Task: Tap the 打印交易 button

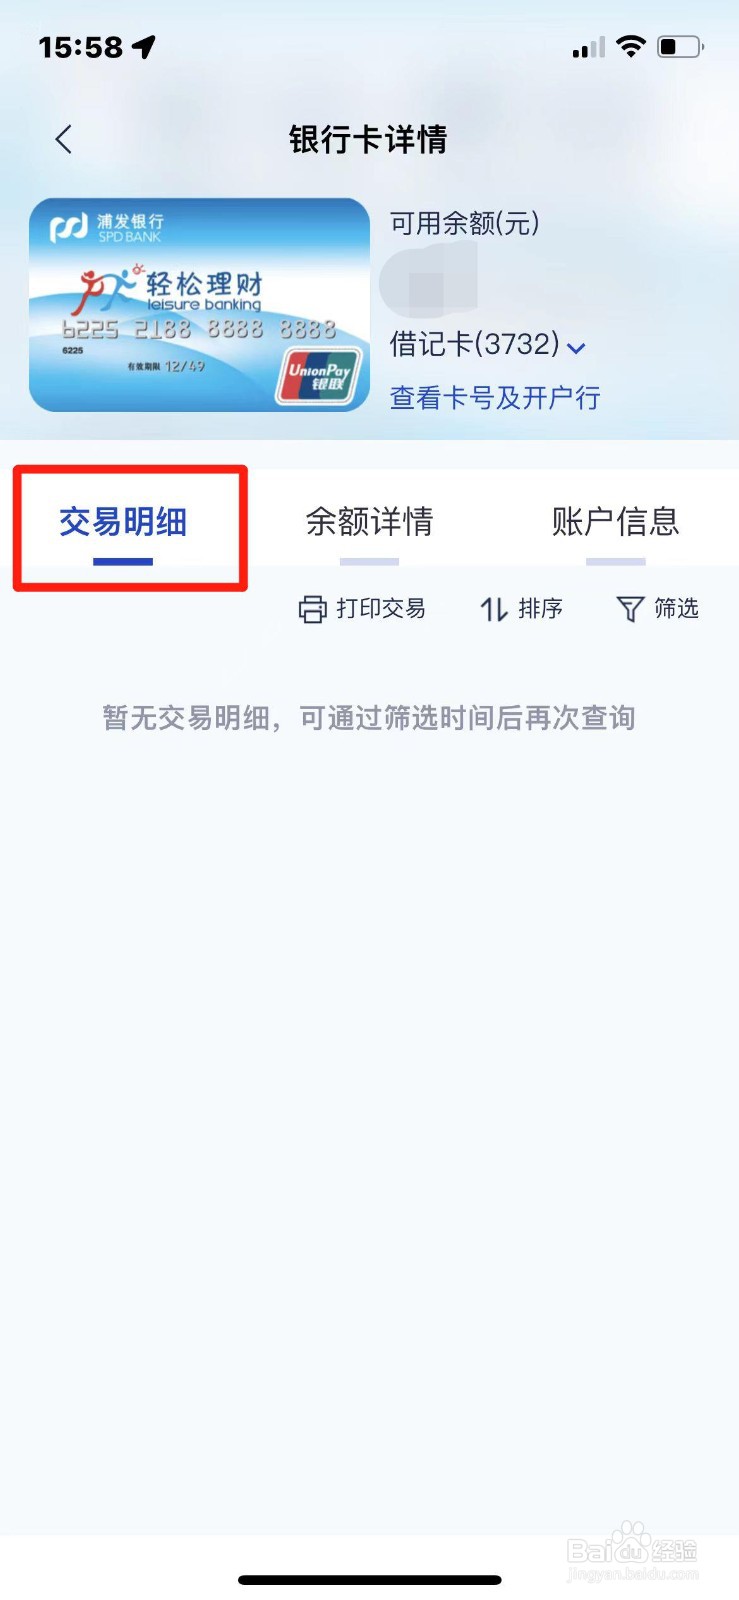Action: pos(362,609)
